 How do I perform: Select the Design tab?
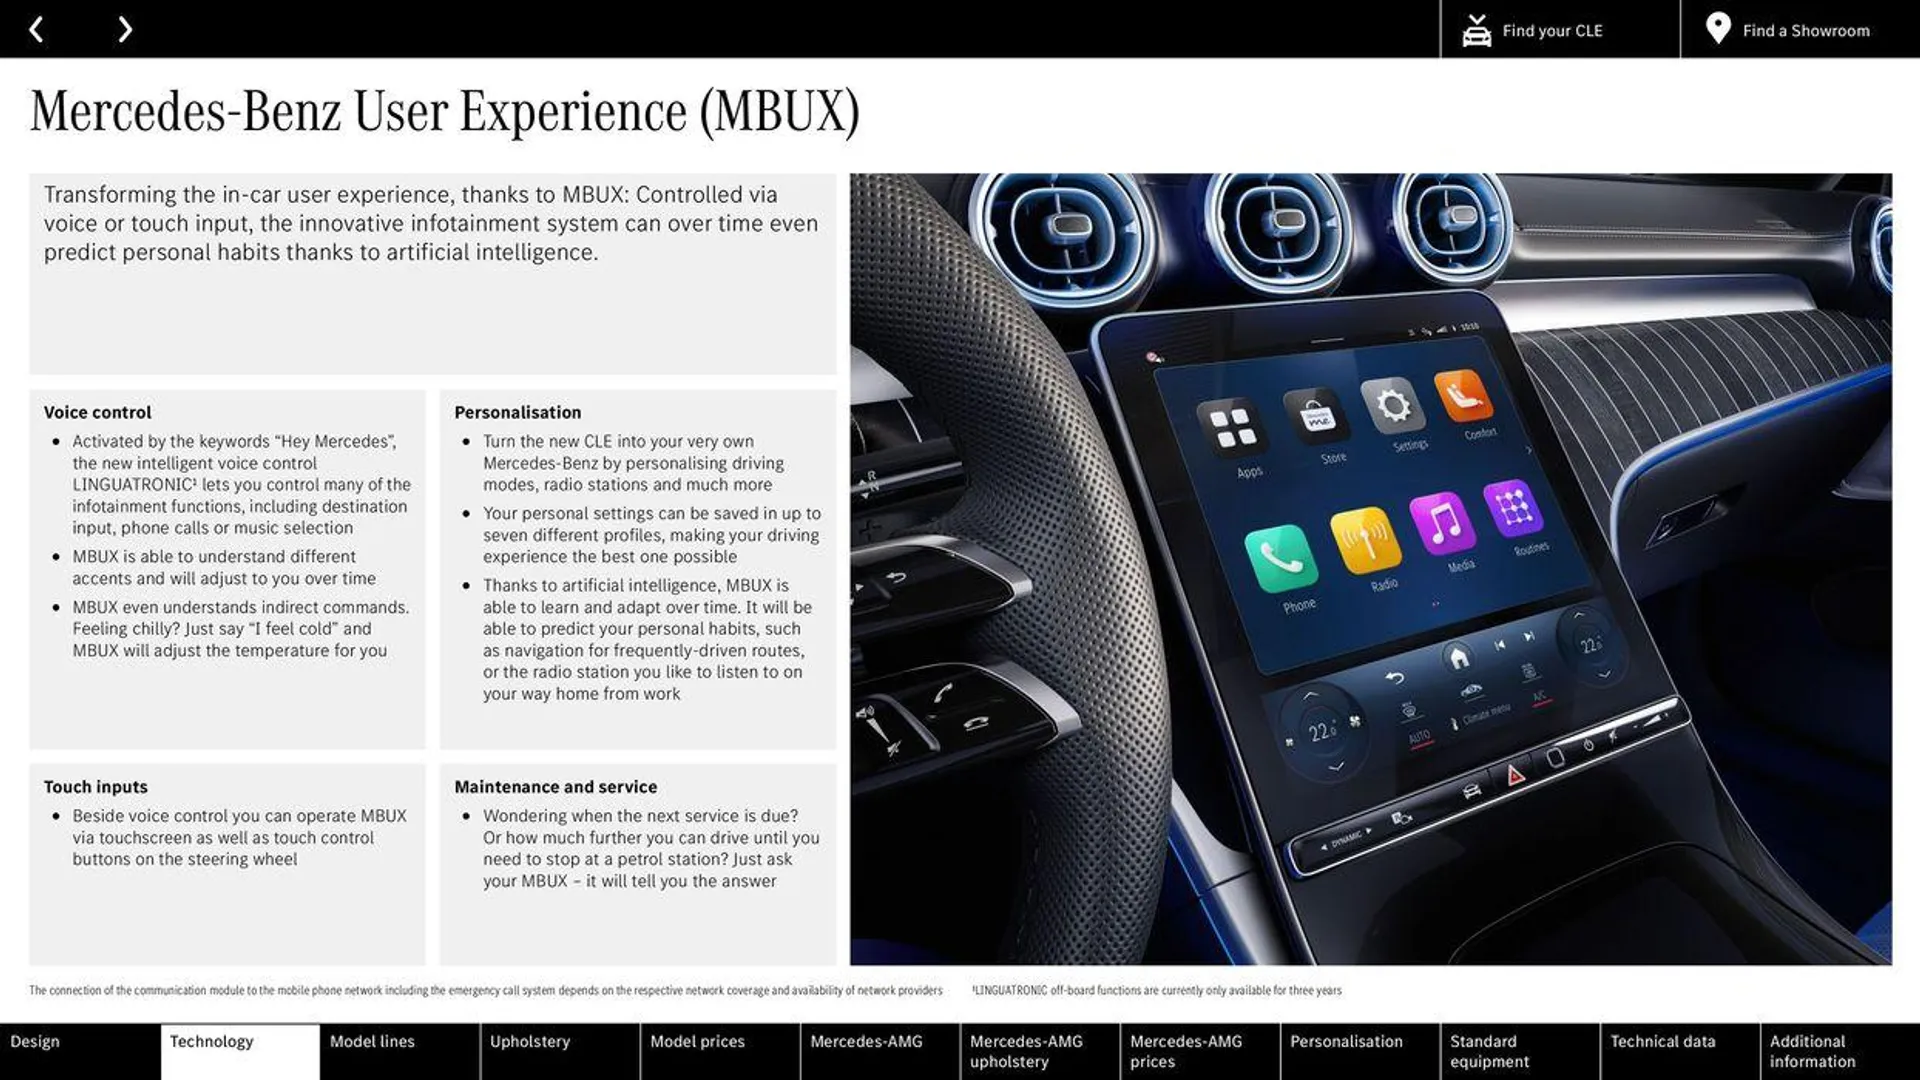pos(34,1042)
